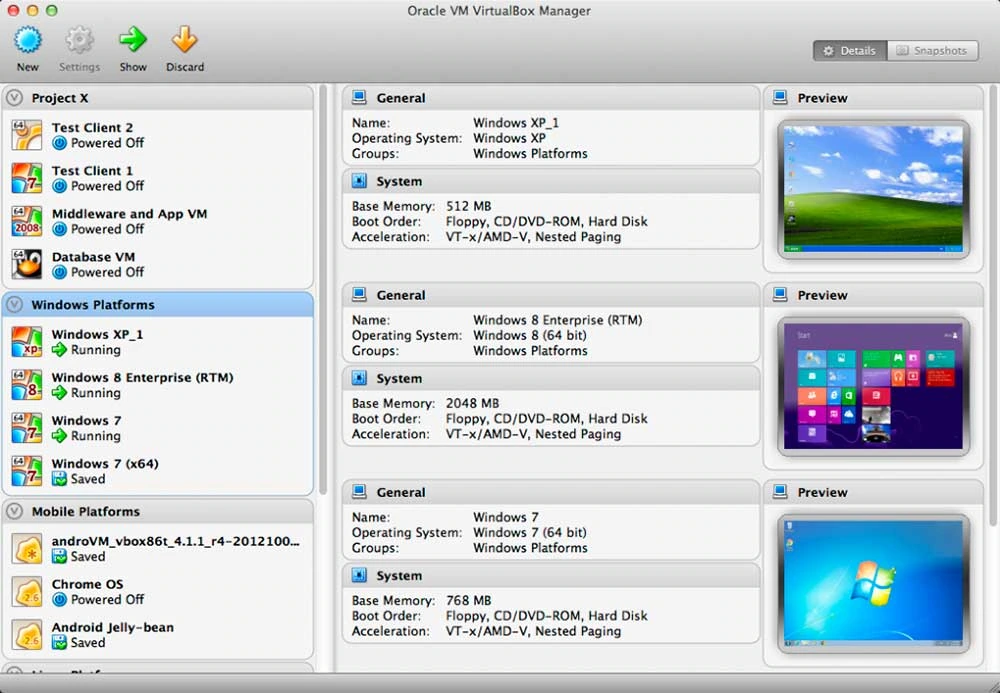
Task: Select the Android Jelly-bean VM icon
Action: pyautogui.click(x=27, y=635)
